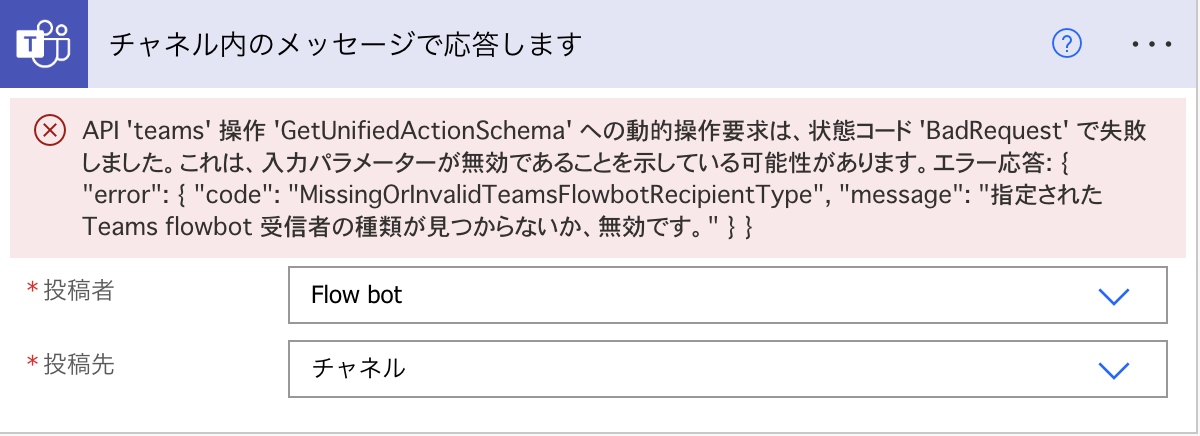Select the action title チャネル内のメッセージで応答します
Image resolution: width=1200 pixels, height=436 pixels.
(x=345, y=44)
